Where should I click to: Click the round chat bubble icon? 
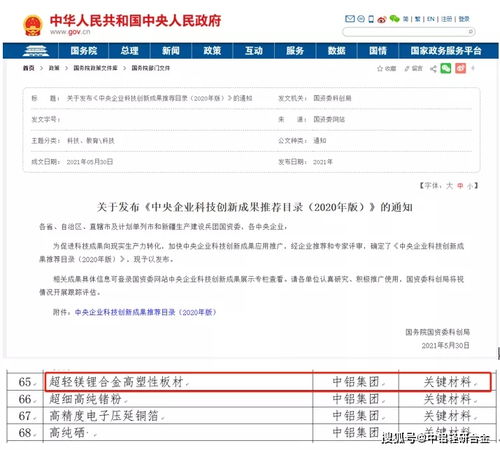(361, 19)
